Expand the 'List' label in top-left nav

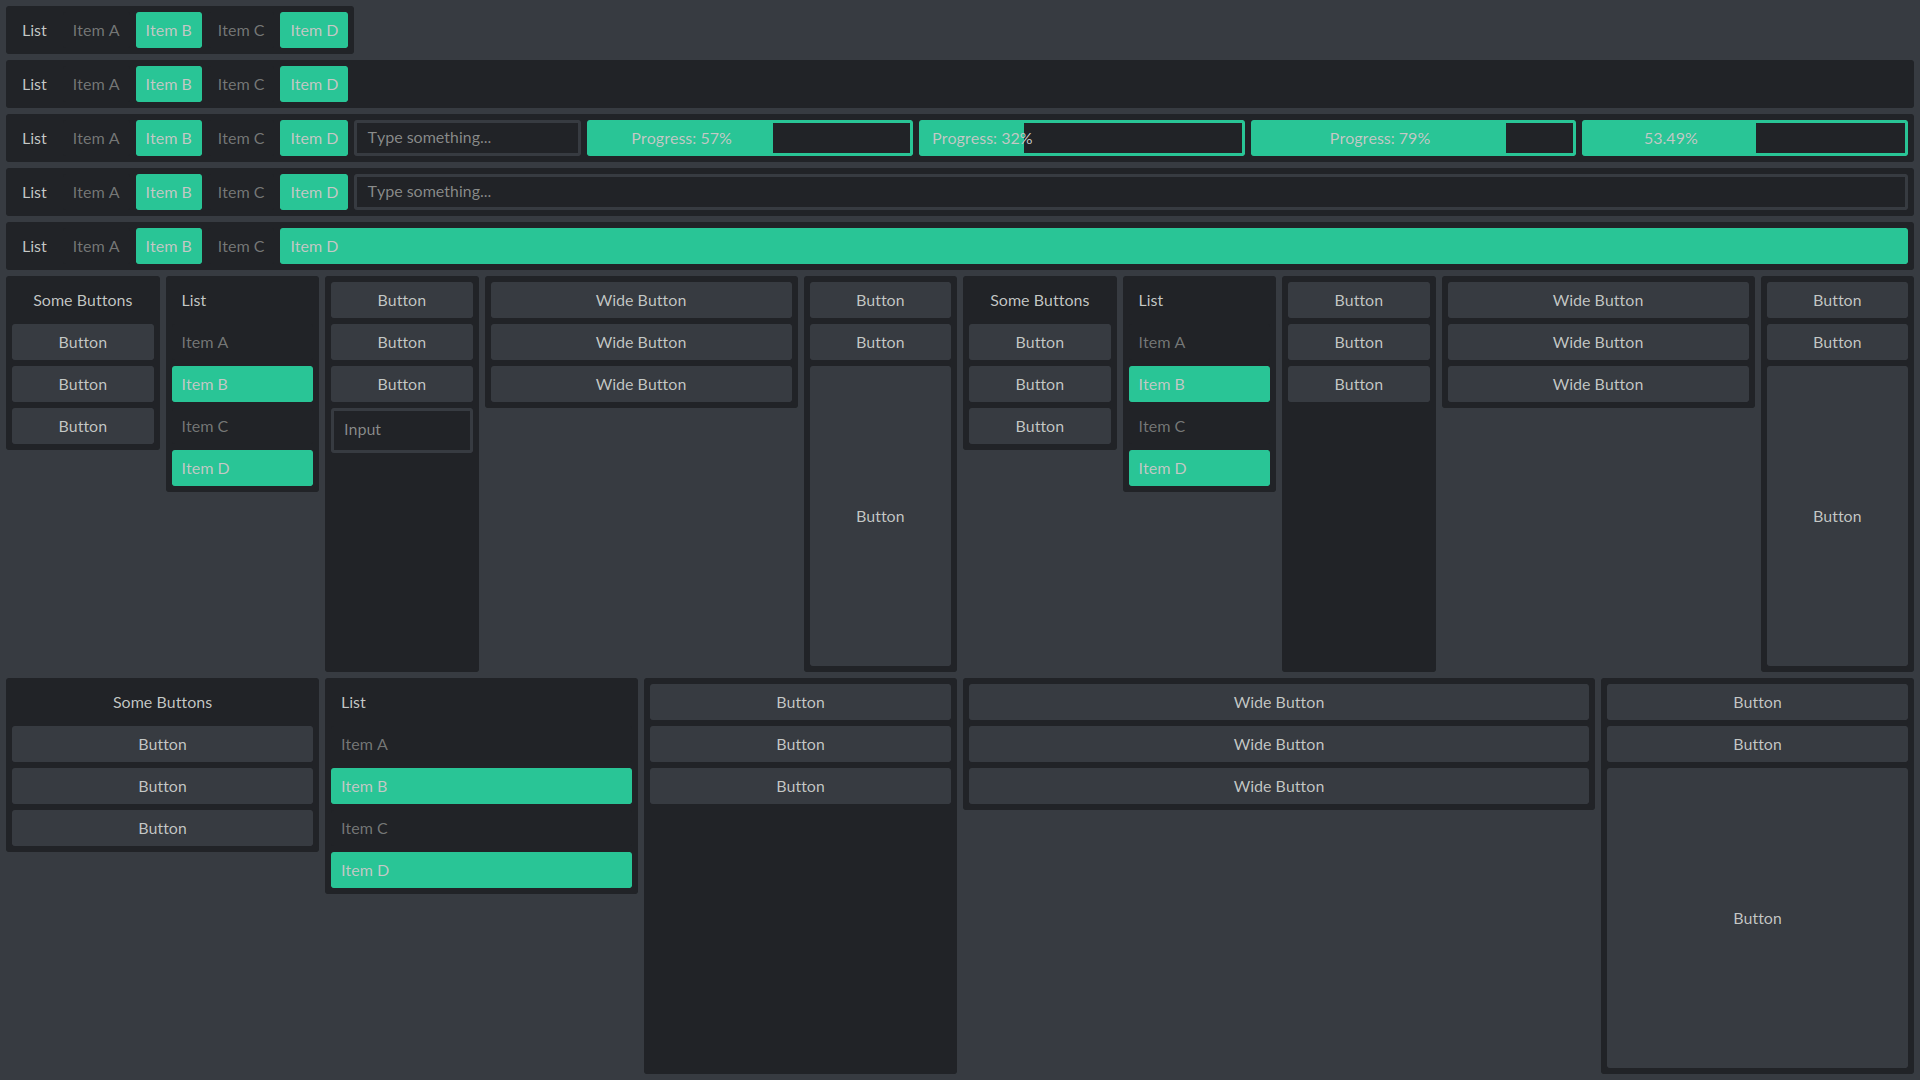(x=36, y=29)
